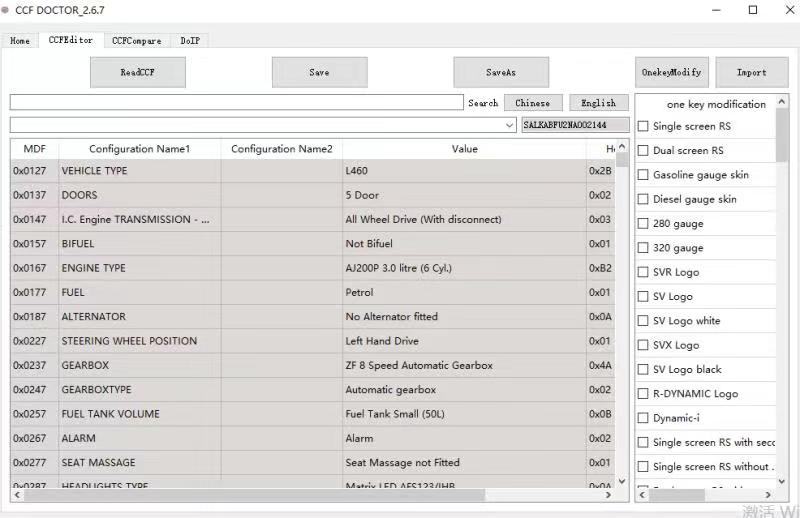Click the Import button
Image resolution: width=800 pixels, height=518 pixels.
point(751,72)
